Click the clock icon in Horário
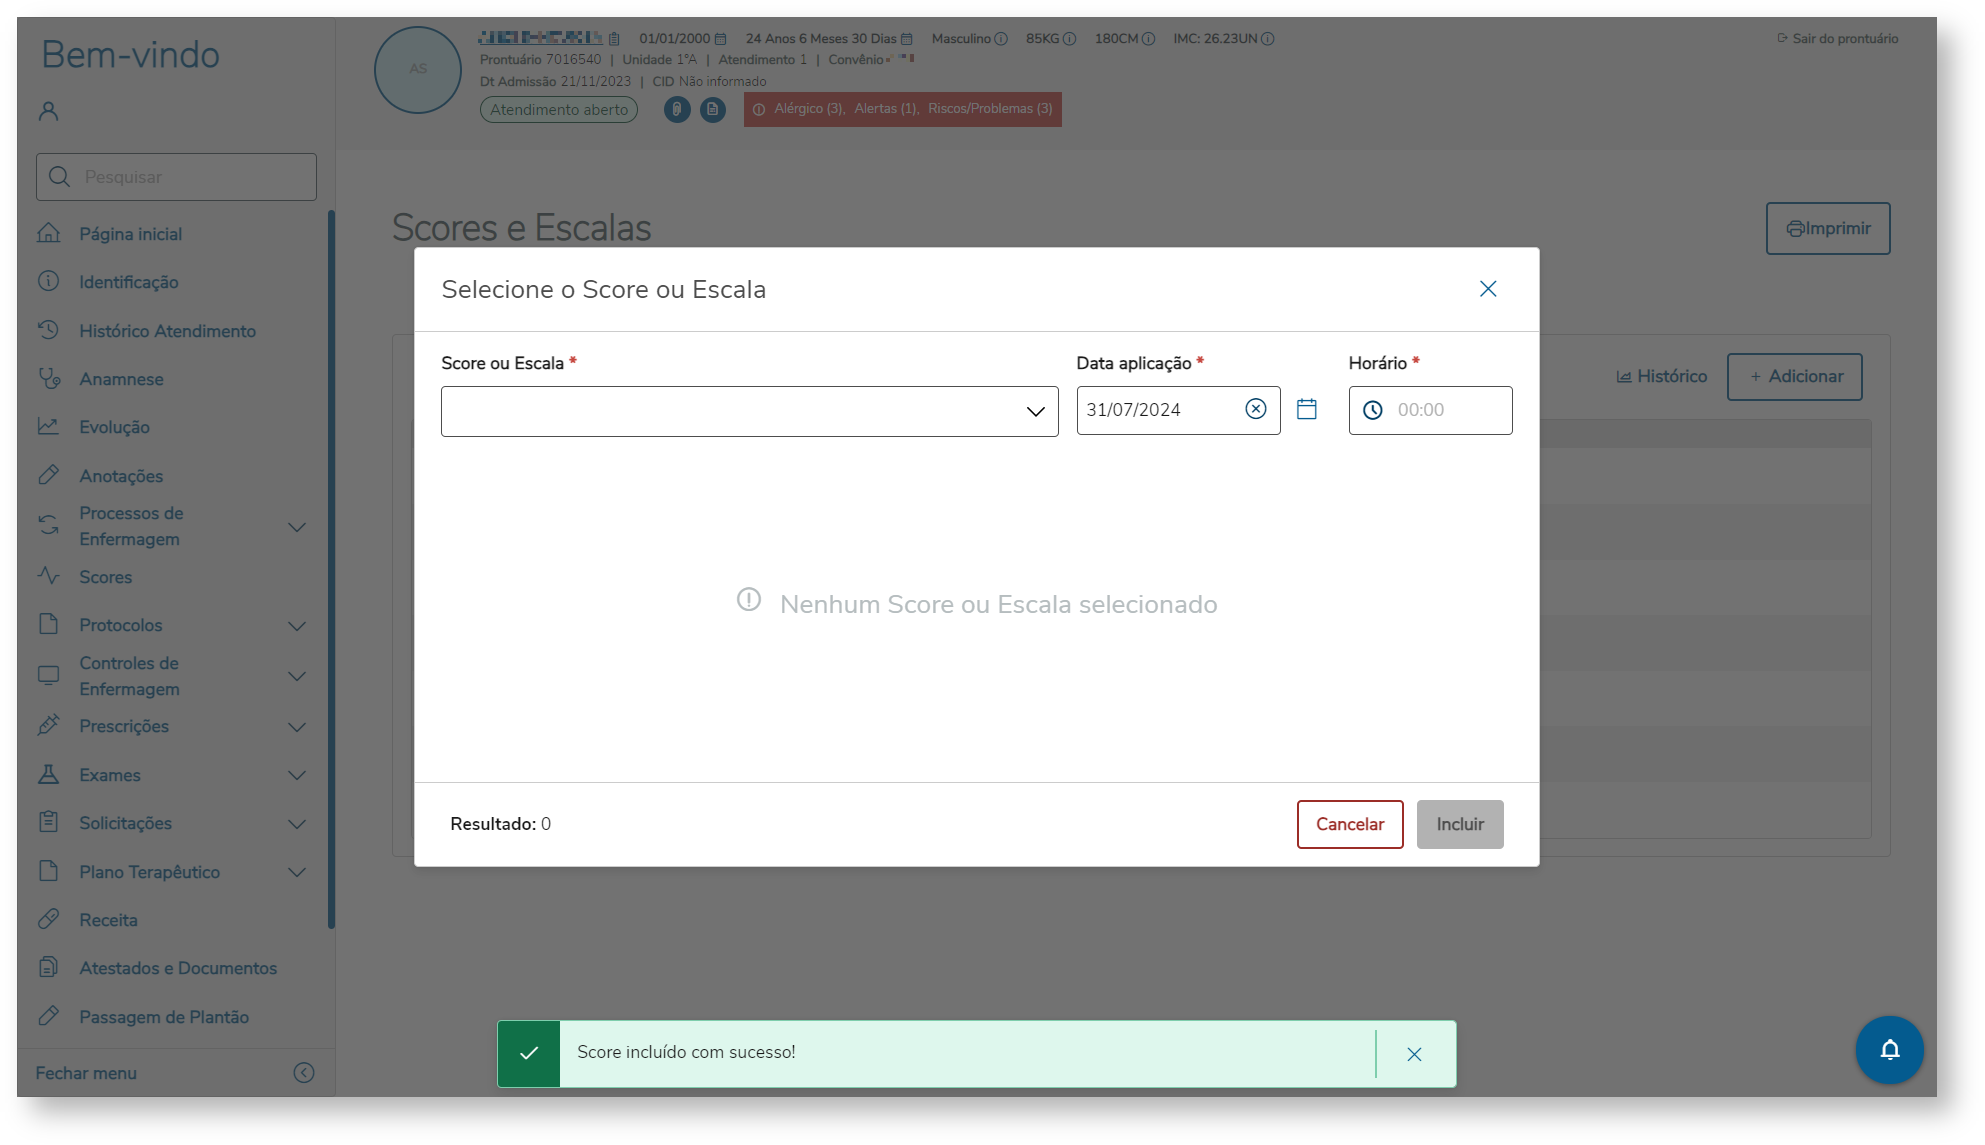 pyautogui.click(x=1373, y=410)
